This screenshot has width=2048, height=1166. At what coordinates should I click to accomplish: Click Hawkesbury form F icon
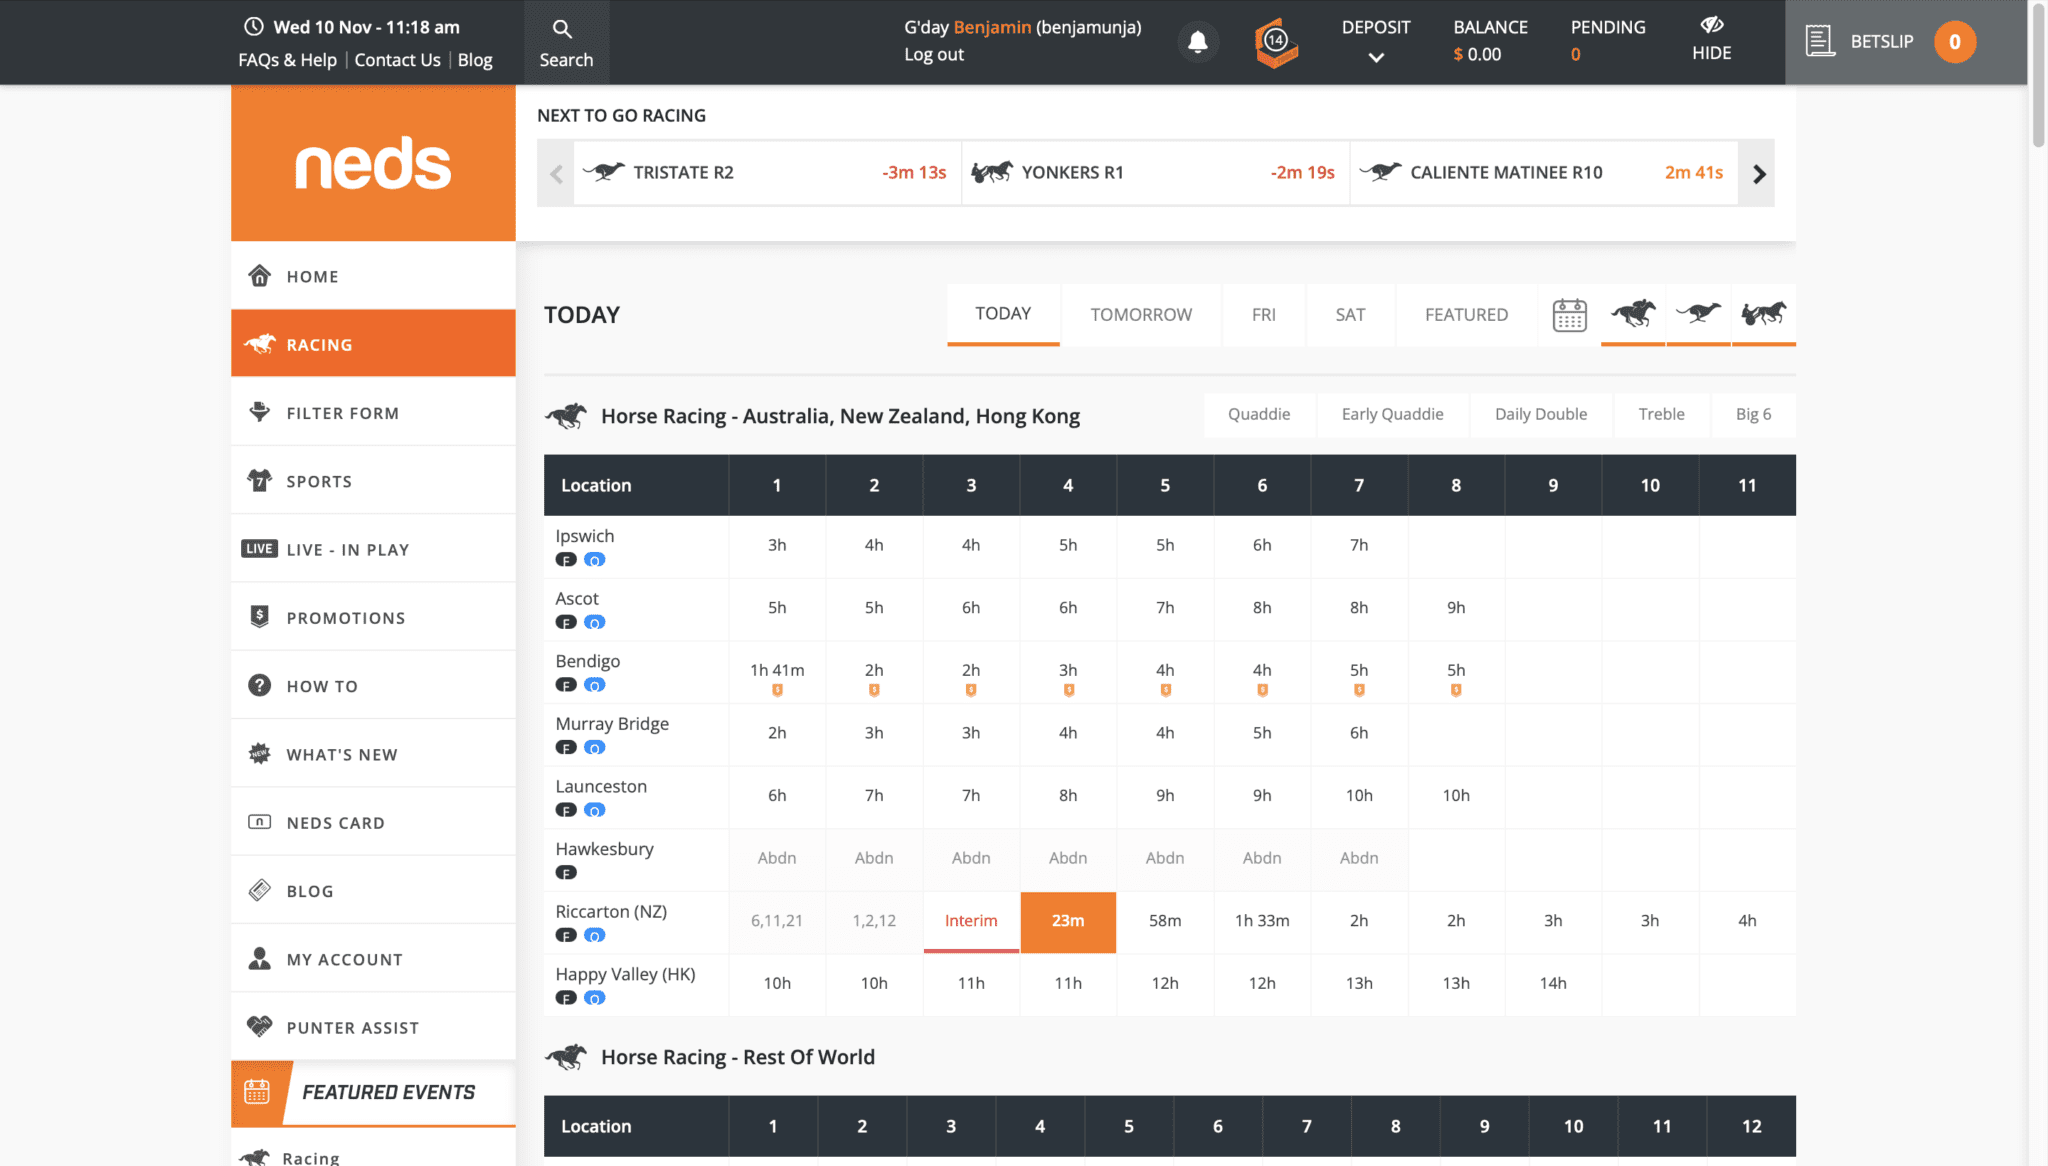pos(566,873)
